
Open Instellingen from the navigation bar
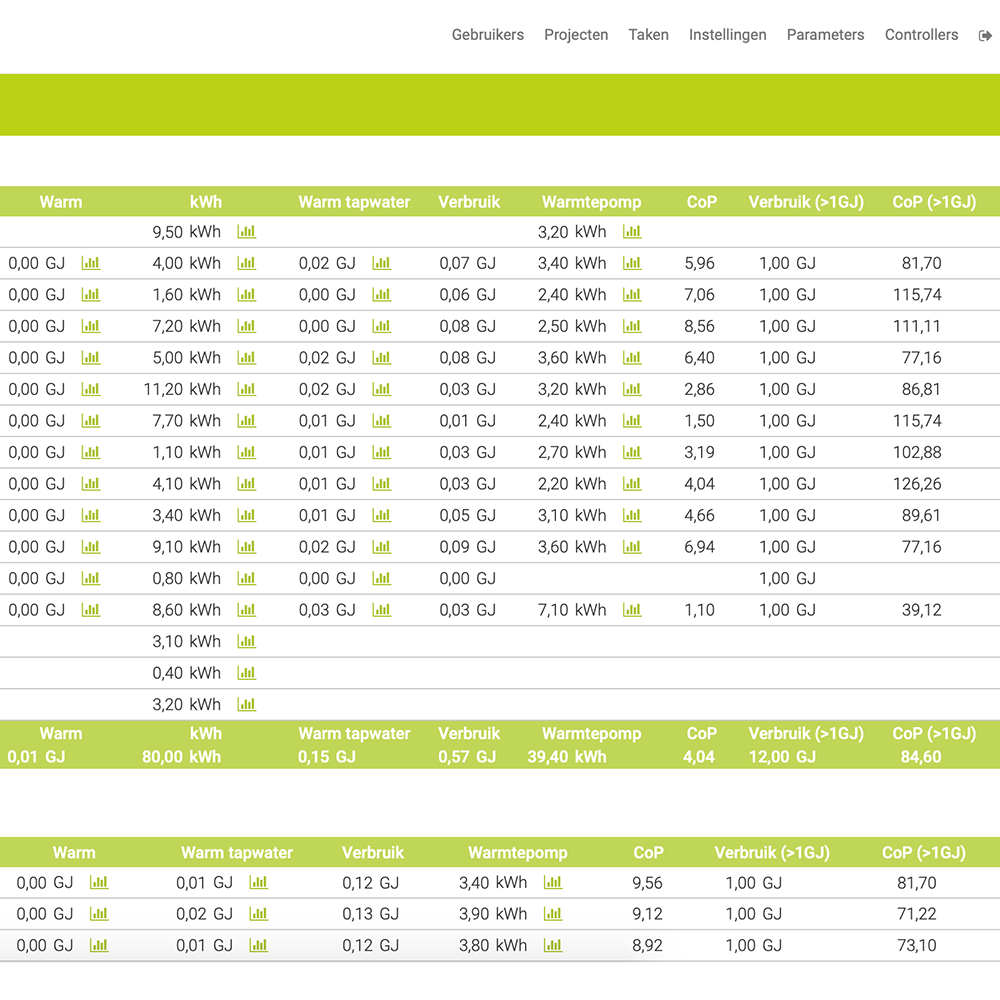point(727,35)
